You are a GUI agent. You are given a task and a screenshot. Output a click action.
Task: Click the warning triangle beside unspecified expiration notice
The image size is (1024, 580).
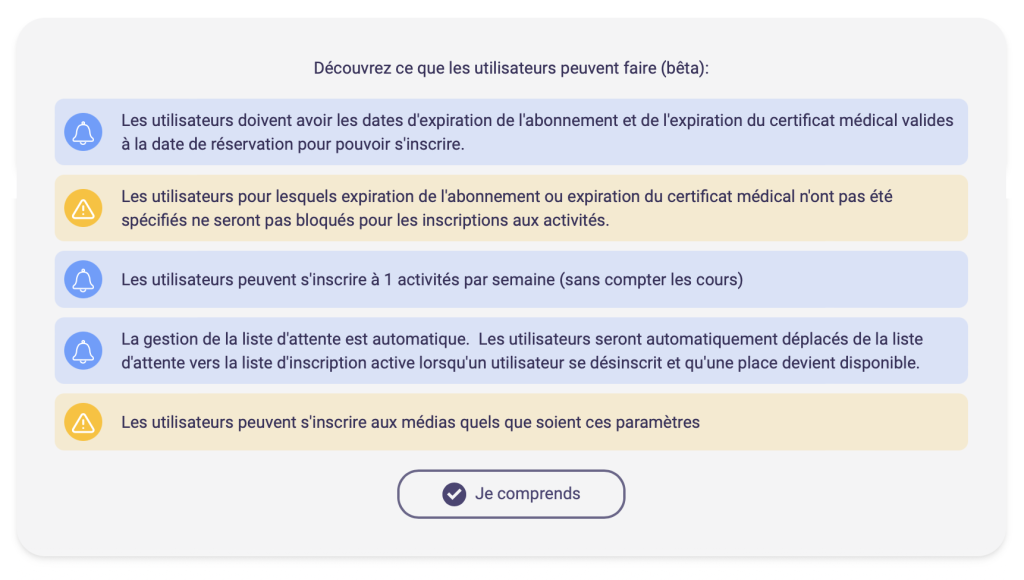coord(83,208)
